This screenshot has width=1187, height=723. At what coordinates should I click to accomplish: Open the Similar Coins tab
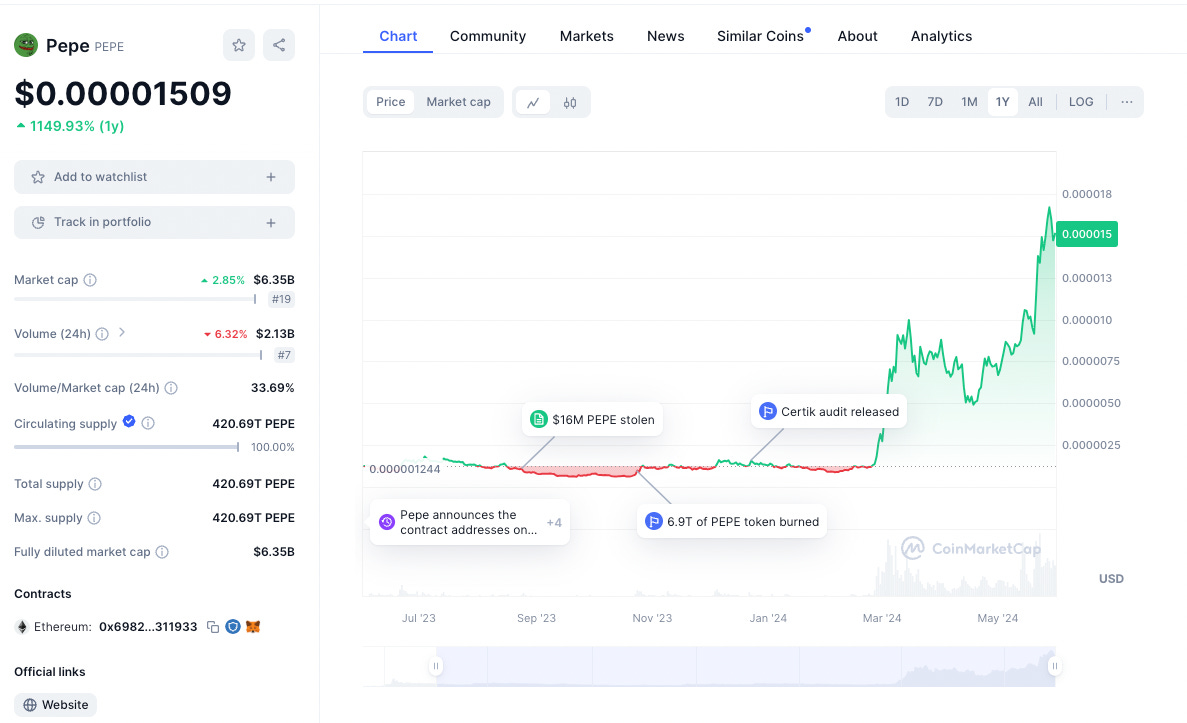click(x=761, y=36)
